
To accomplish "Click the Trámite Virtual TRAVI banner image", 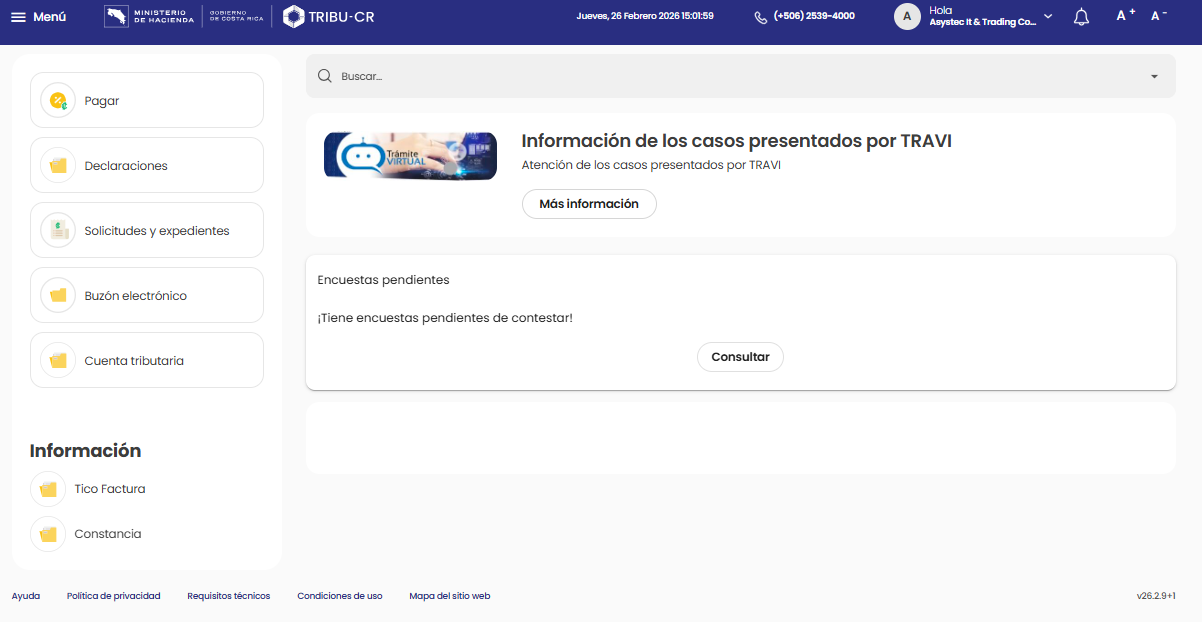I will pos(410,156).
